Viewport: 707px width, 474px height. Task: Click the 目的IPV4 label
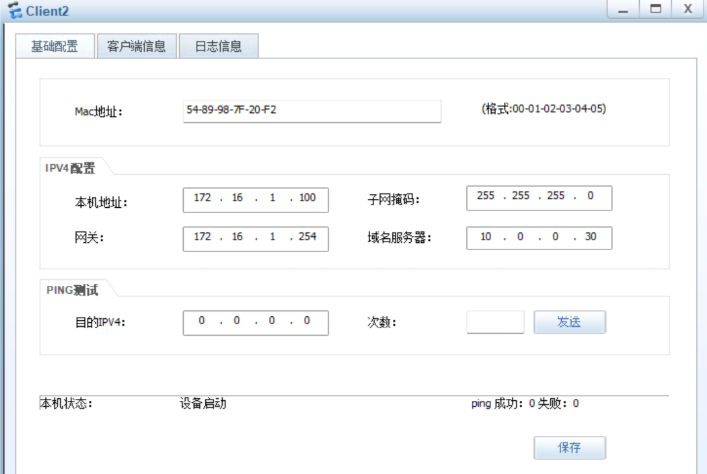click(x=100, y=322)
